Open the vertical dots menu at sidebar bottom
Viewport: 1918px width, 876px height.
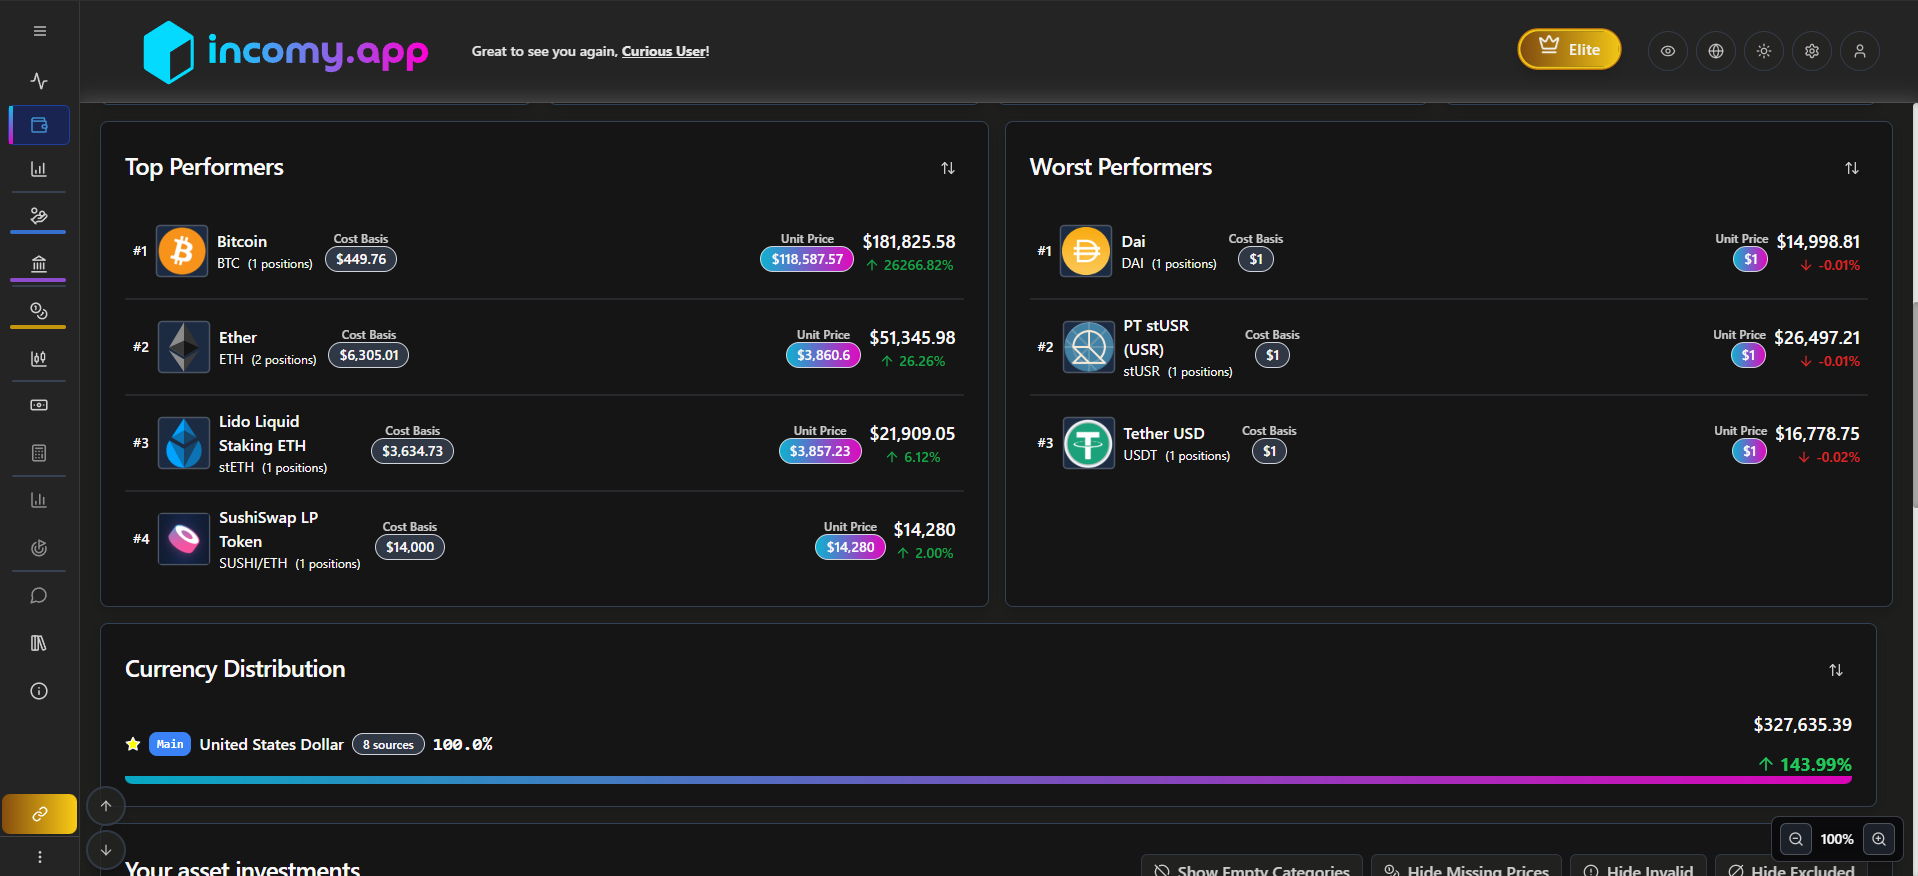39,857
